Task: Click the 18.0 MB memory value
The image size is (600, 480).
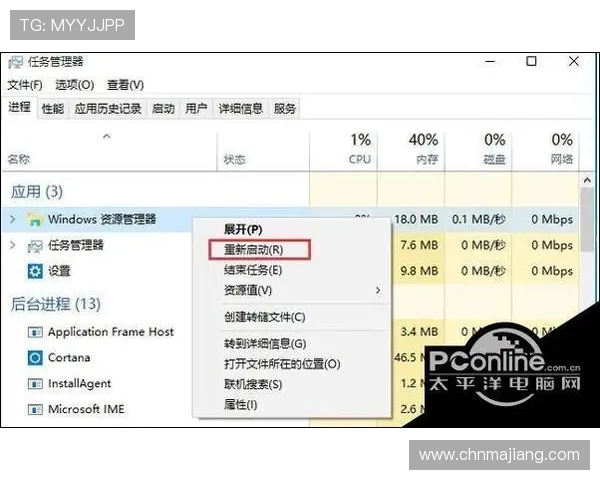Action: pos(416,219)
